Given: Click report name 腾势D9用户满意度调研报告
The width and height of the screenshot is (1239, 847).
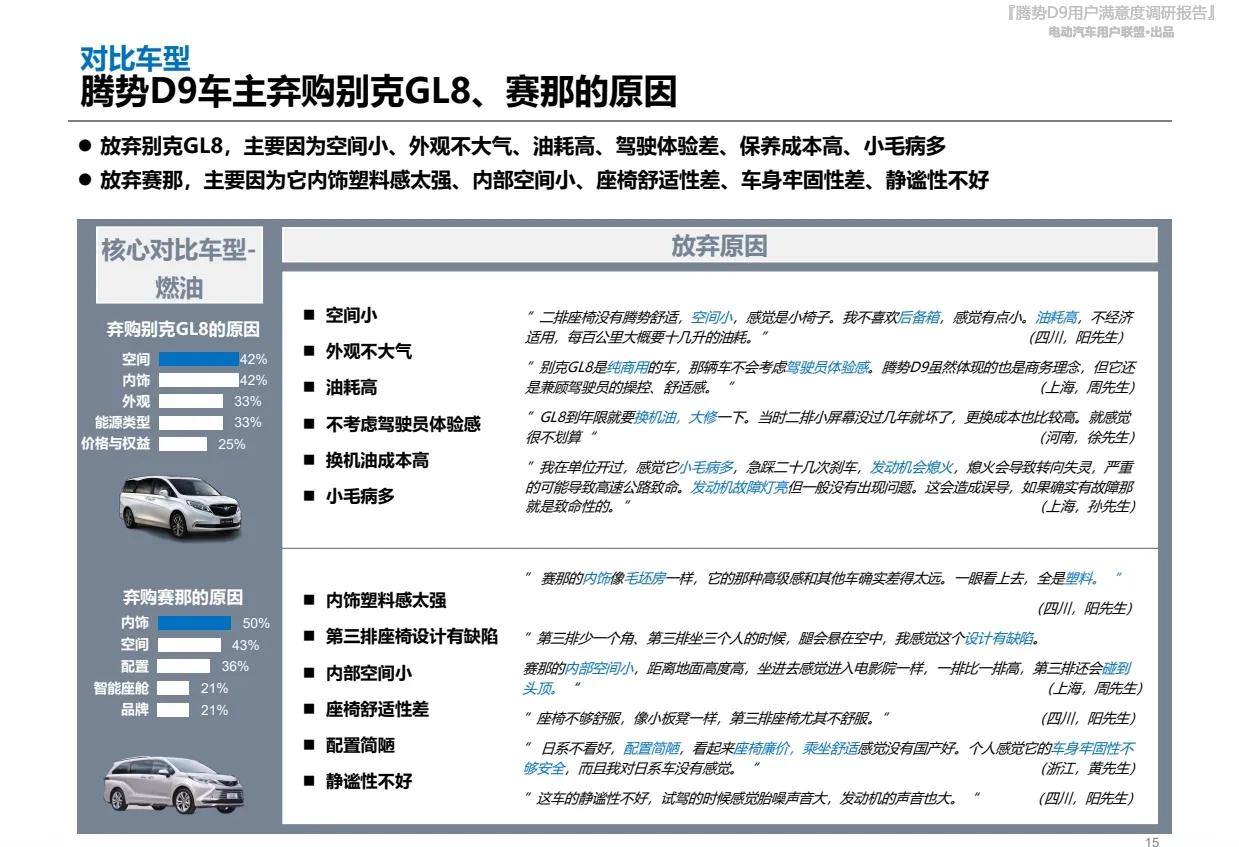Looking at the screenshot, I should pos(1111,12).
